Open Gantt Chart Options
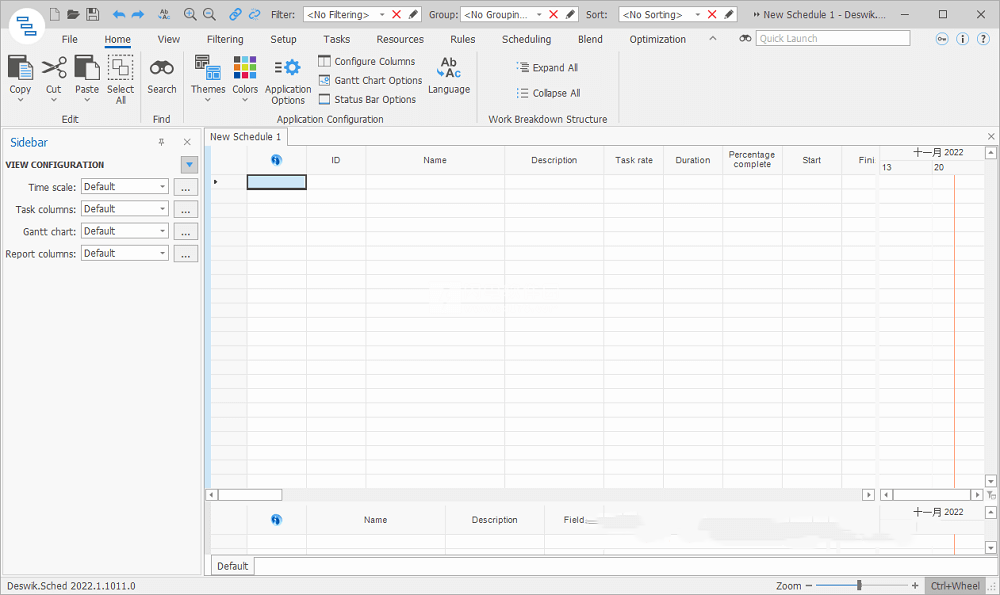 [371, 80]
